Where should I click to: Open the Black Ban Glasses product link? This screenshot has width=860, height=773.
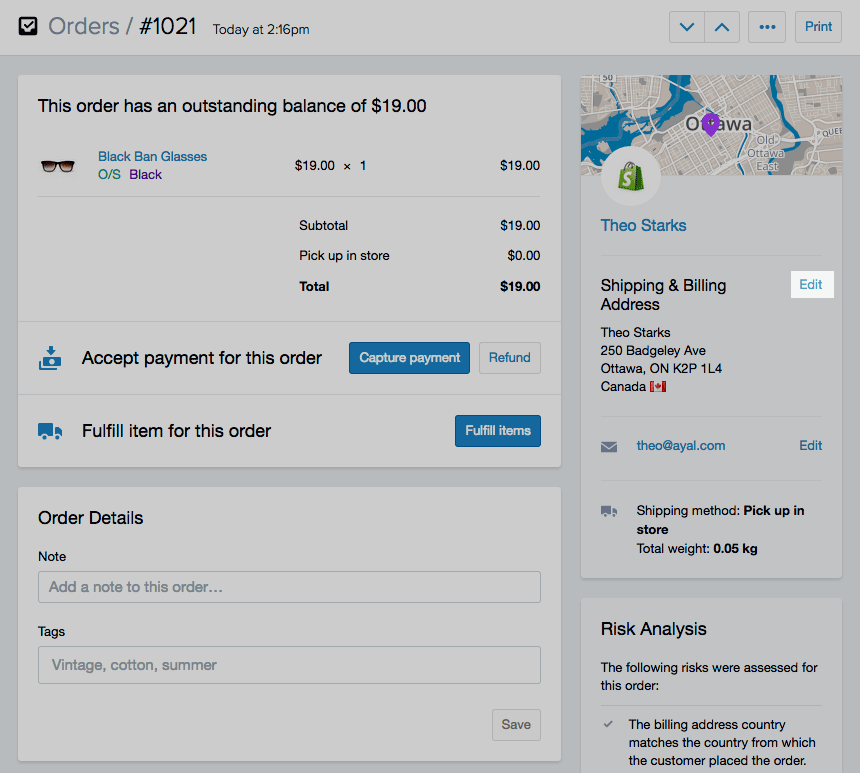(152, 156)
